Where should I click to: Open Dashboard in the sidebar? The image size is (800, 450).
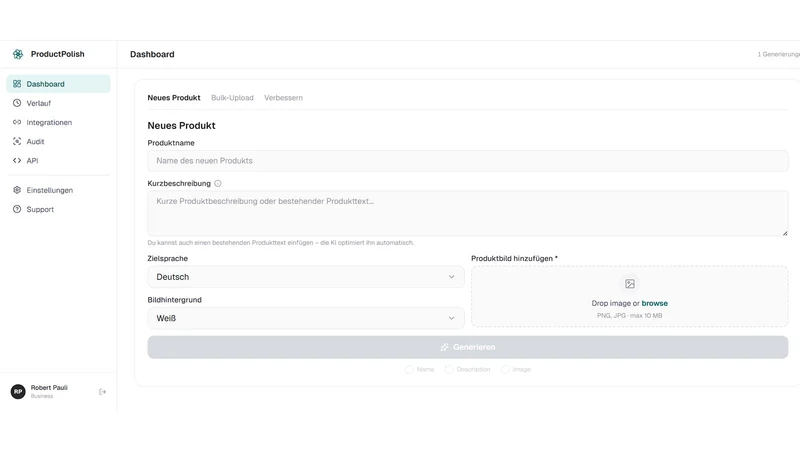click(x=58, y=84)
